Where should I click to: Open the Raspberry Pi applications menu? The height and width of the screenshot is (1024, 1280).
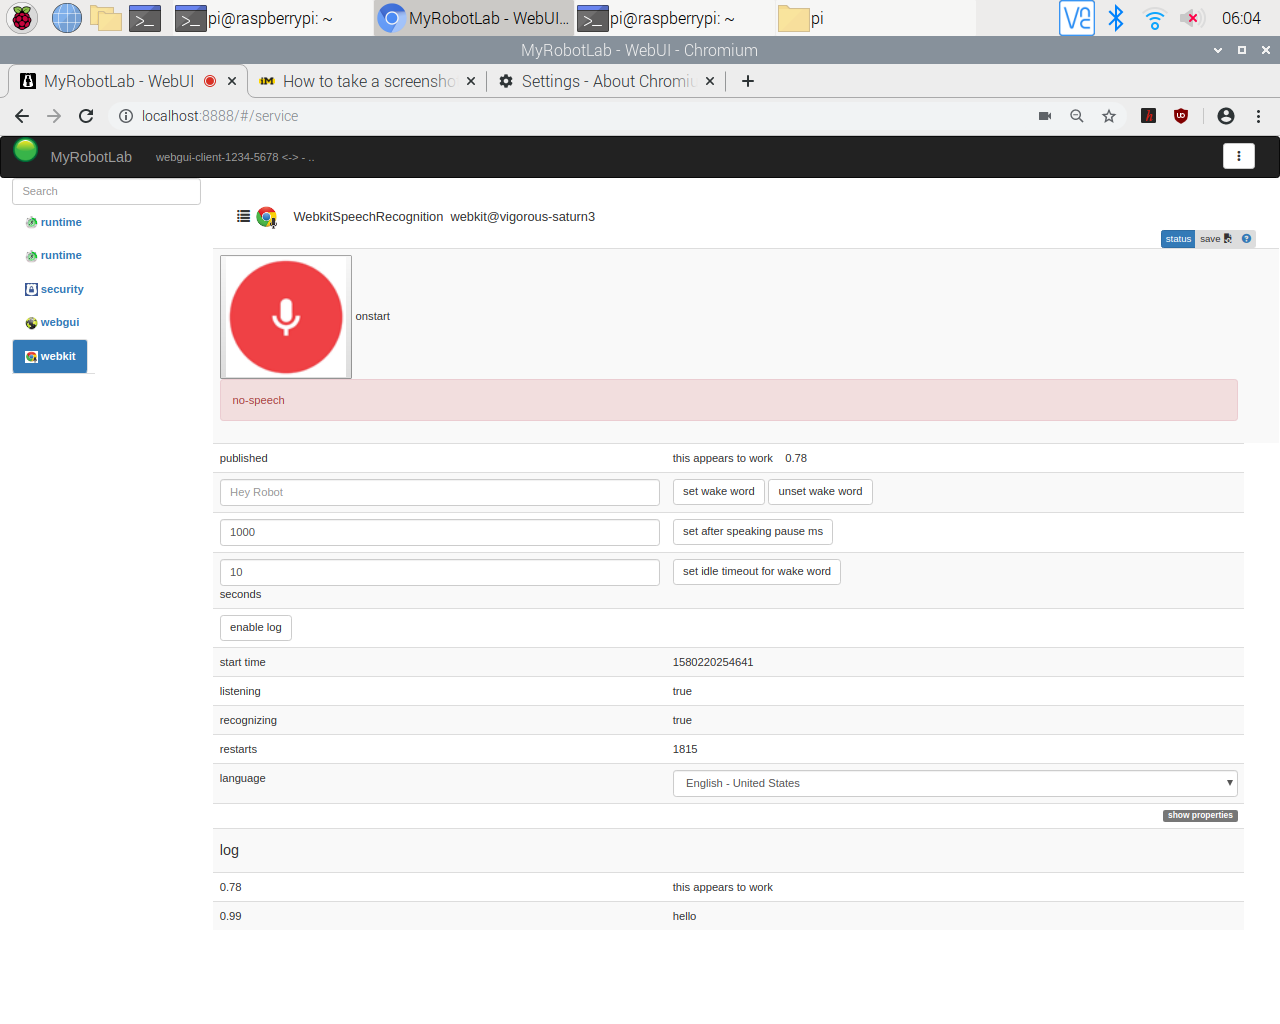tap(22, 18)
